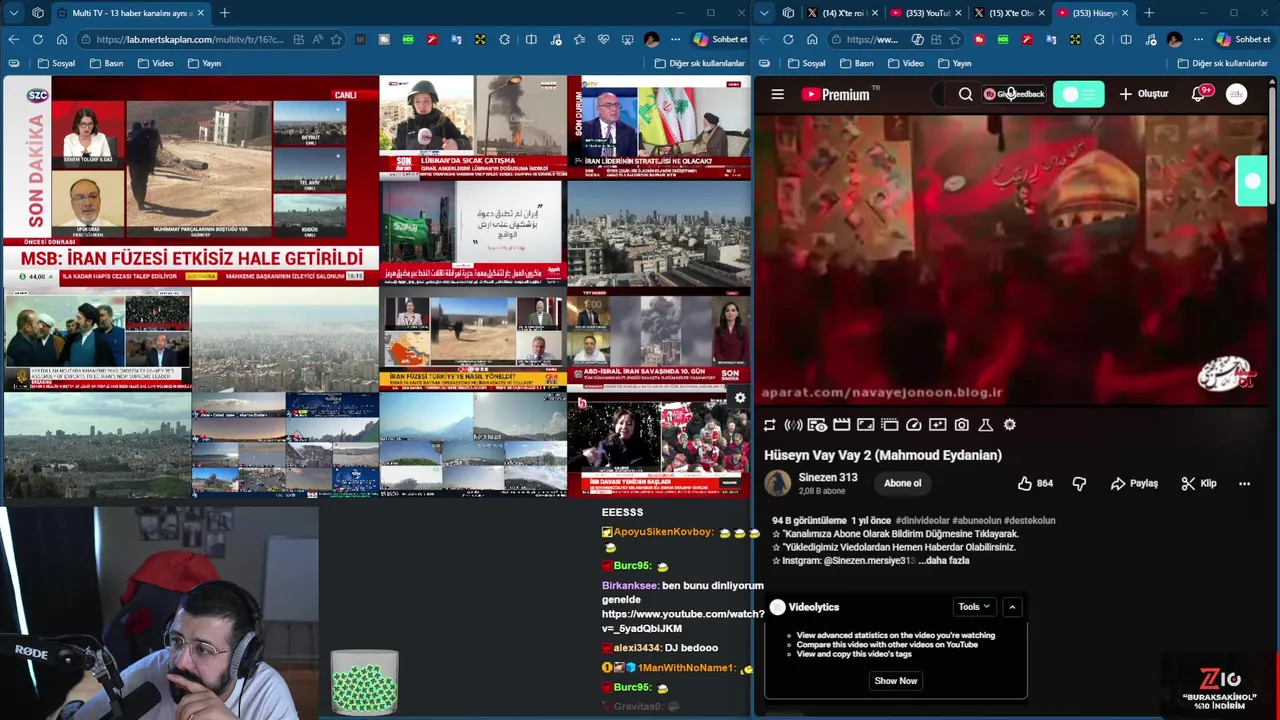Open the Sosyal bookmarks folder in the right browser
Viewport: 1280px width, 720px height.
pyautogui.click(x=807, y=63)
